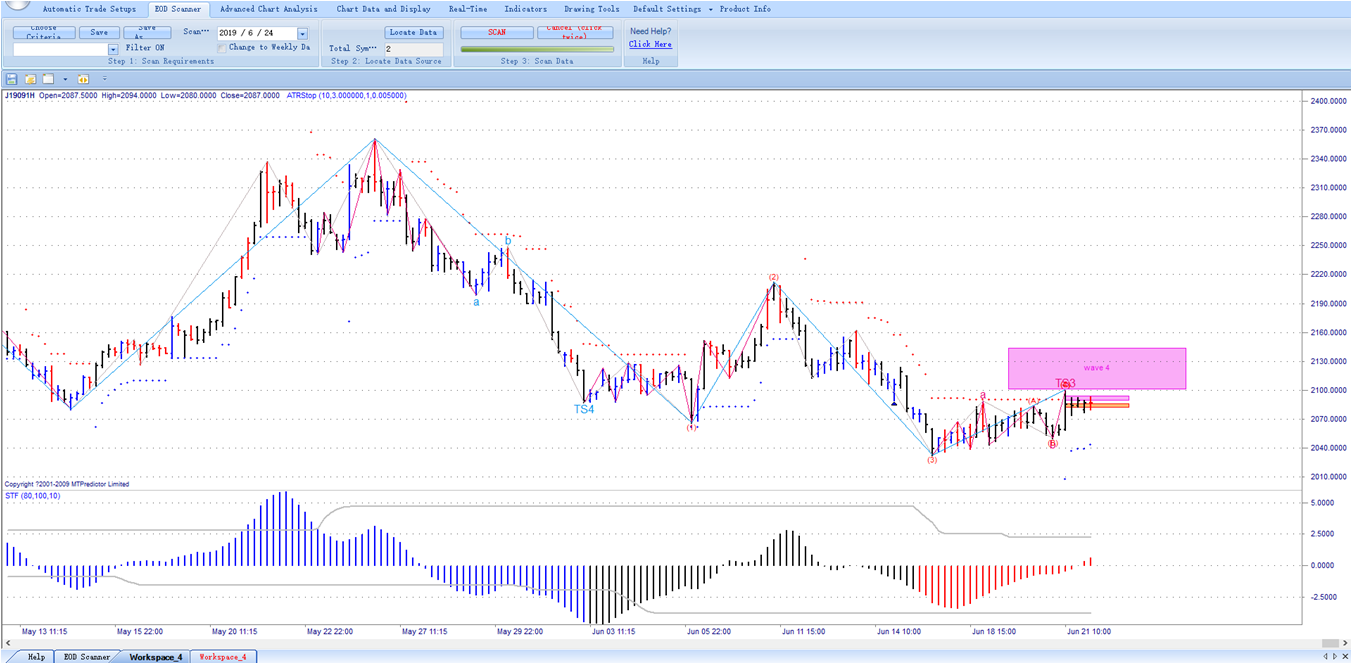Click the Total Symbols count field
Screen dimensions: 1352x664
point(412,48)
